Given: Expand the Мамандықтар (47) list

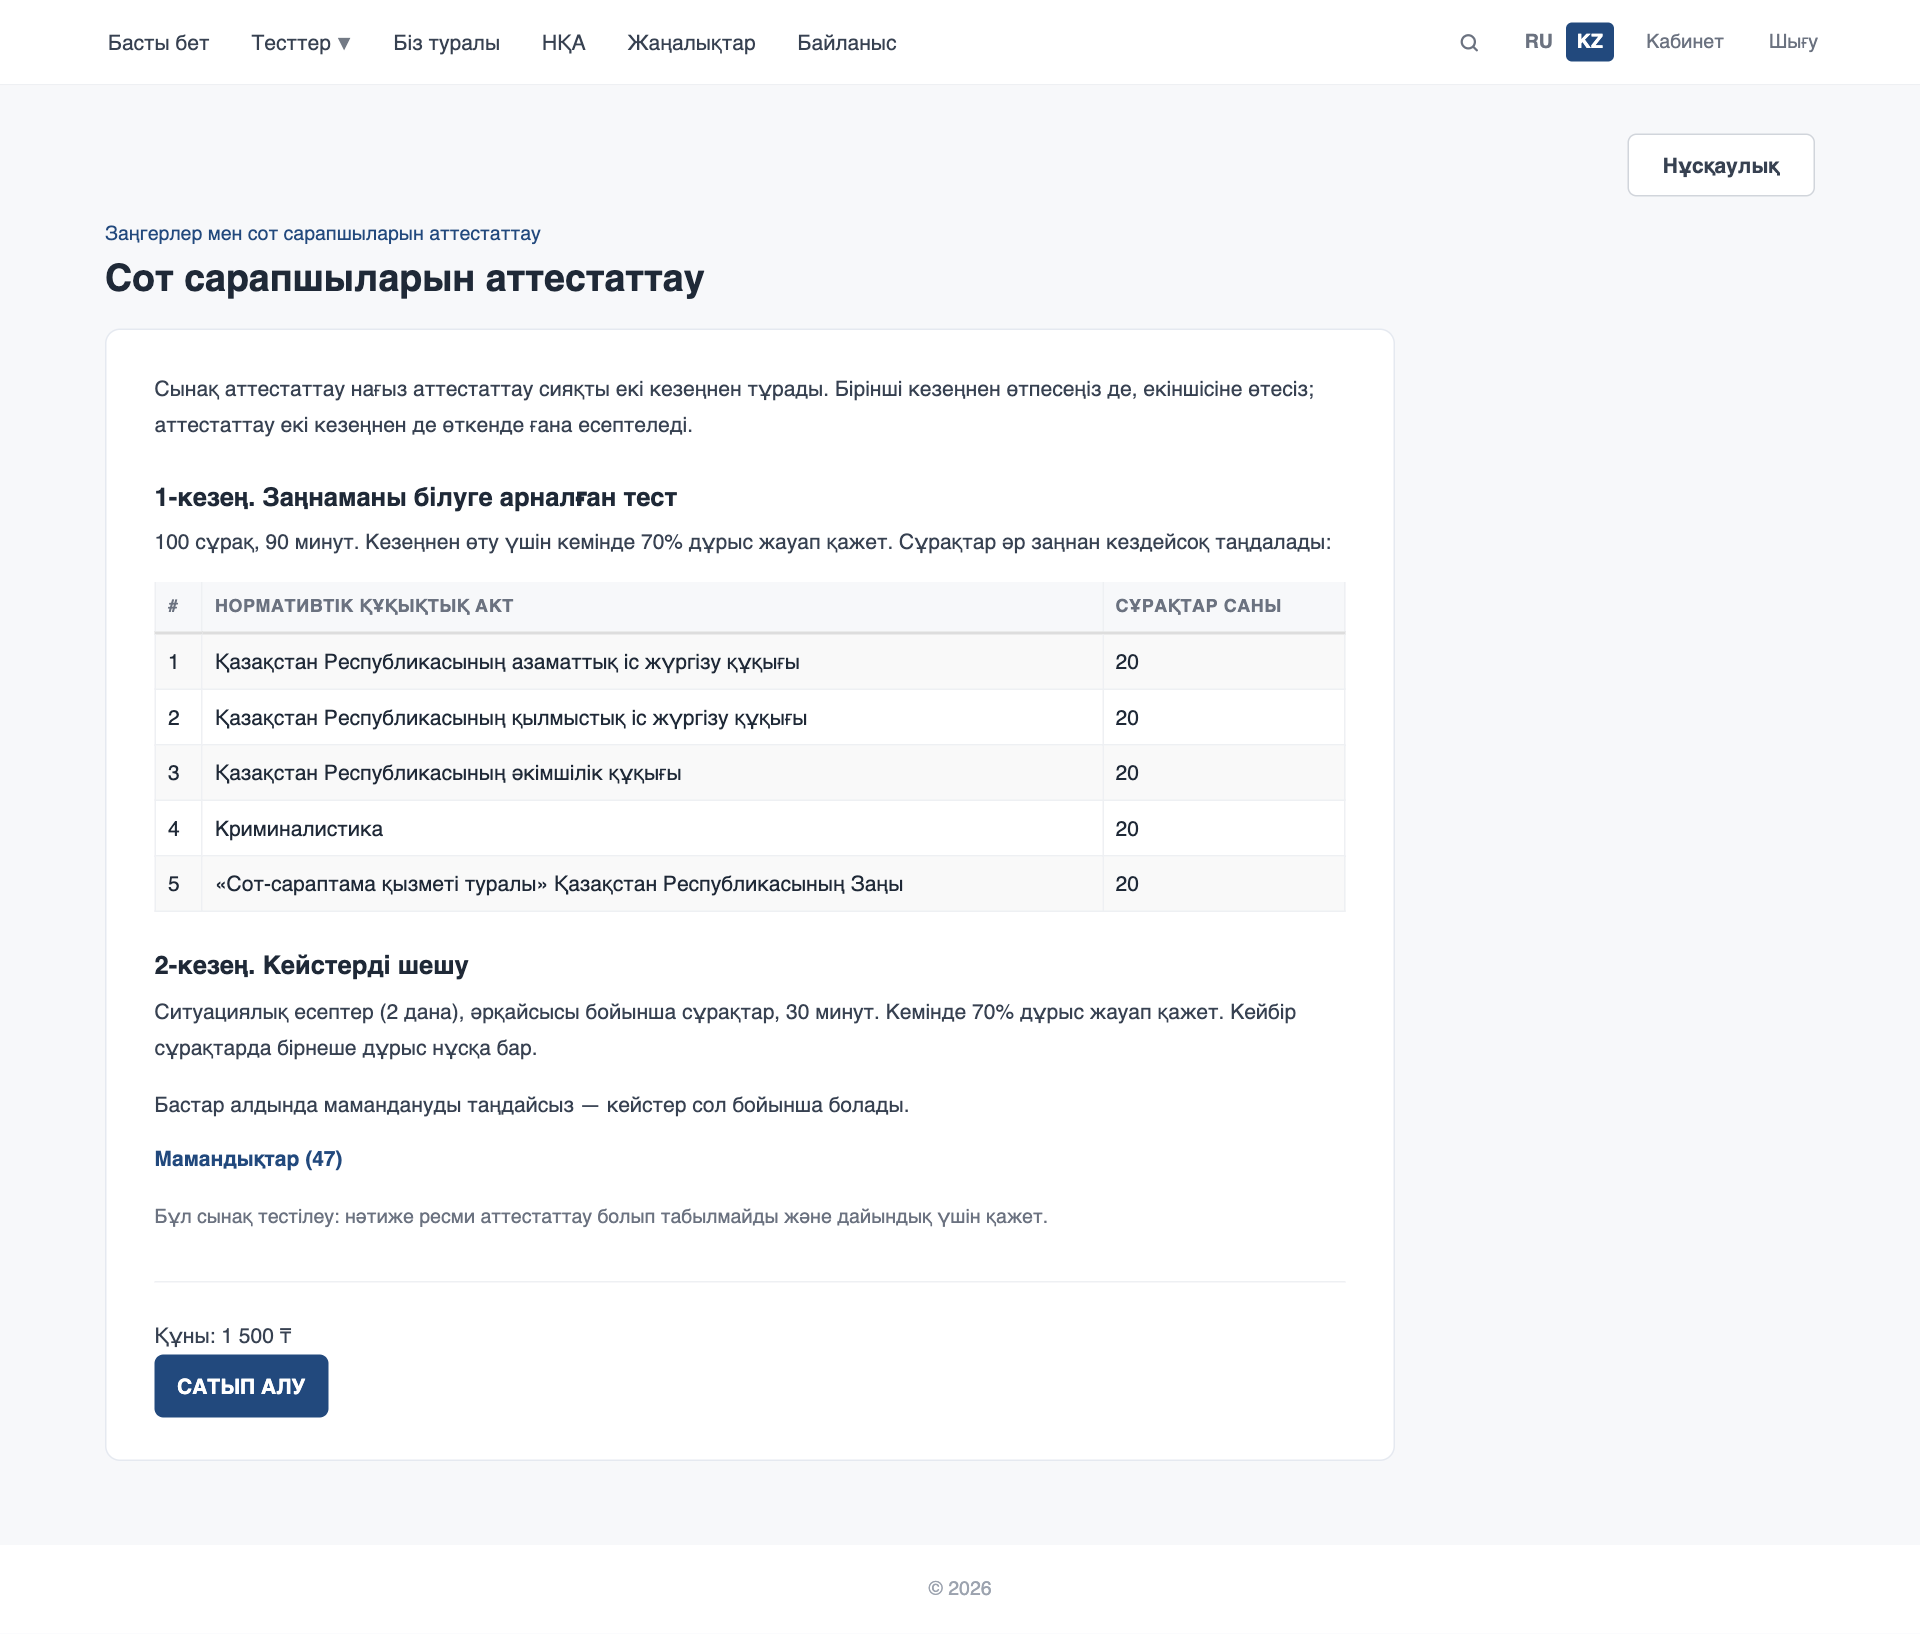Looking at the screenshot, I should pyautogui.click(x=248, y=1158).
